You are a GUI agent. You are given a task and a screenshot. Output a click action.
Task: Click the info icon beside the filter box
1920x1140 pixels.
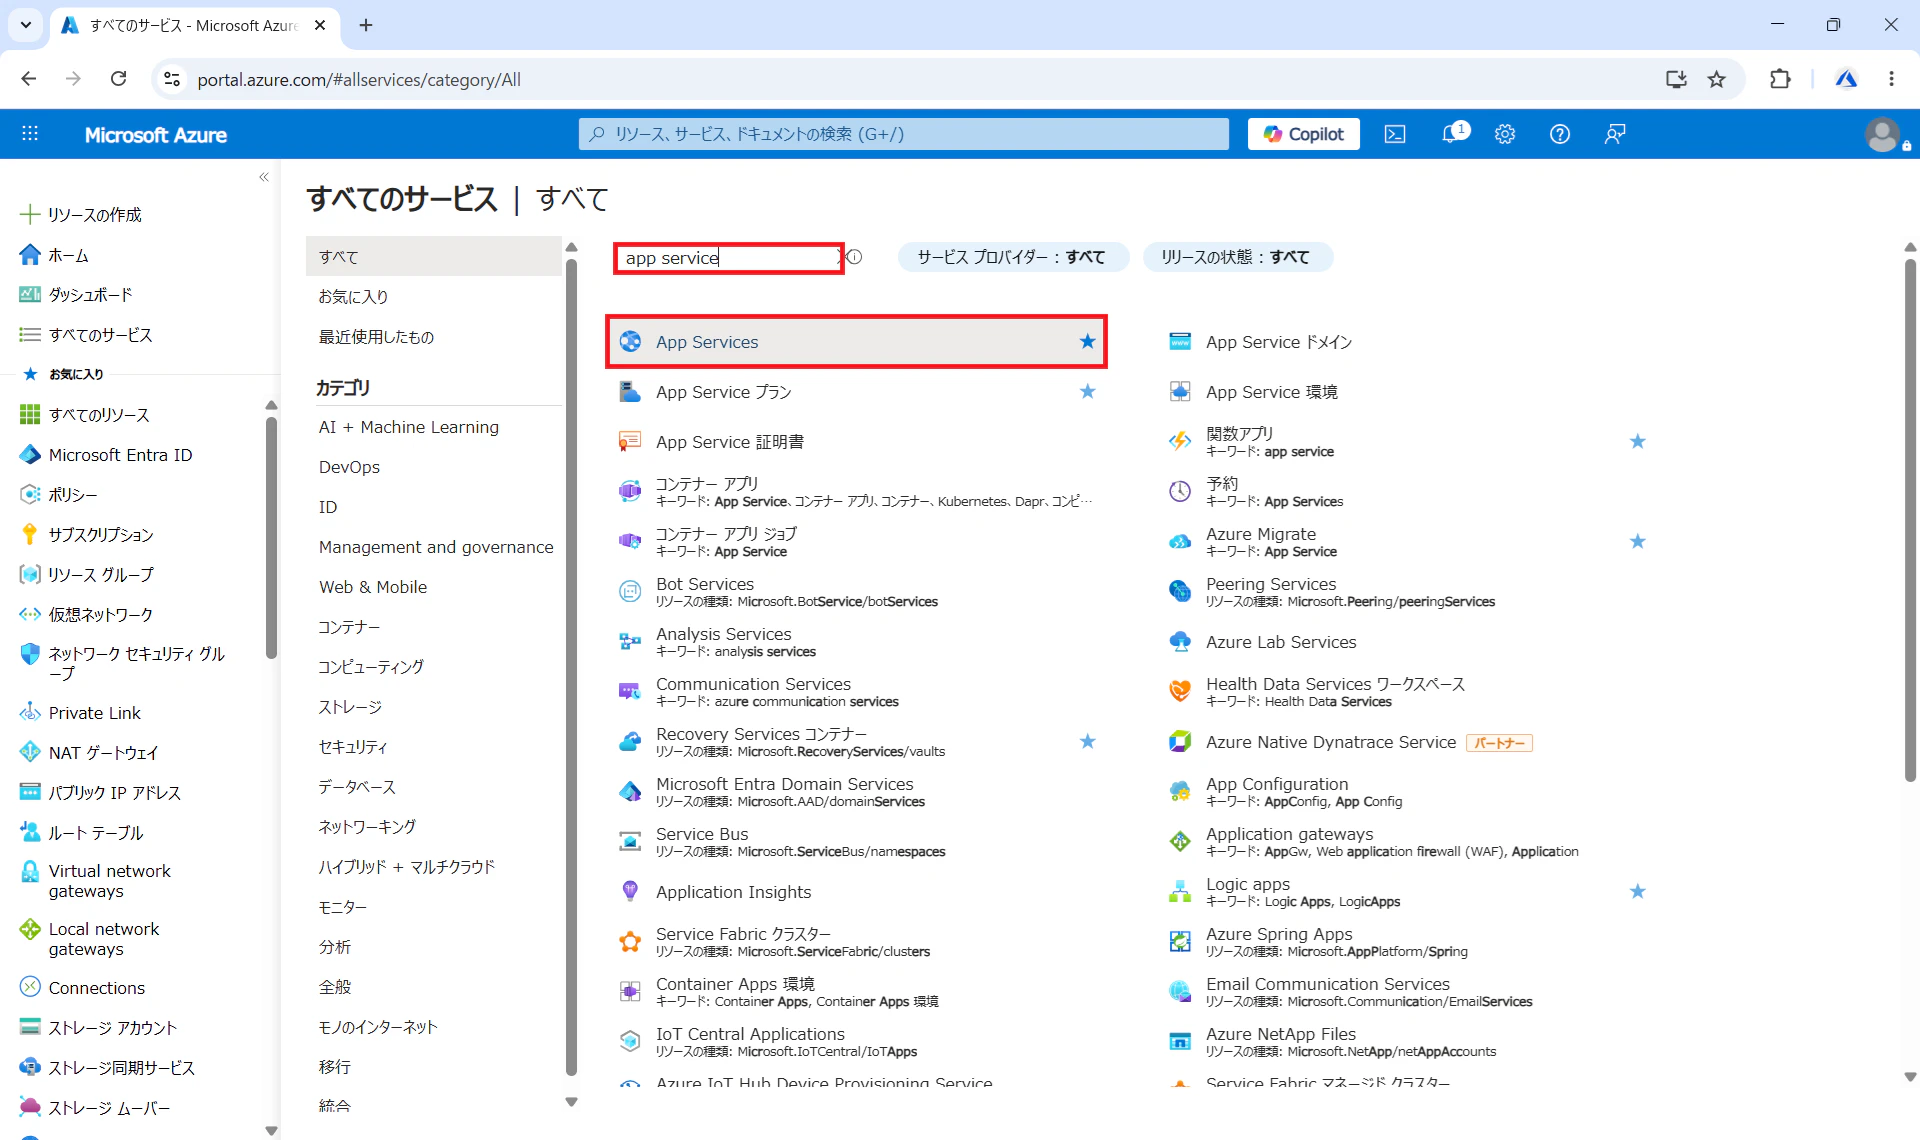855,257
